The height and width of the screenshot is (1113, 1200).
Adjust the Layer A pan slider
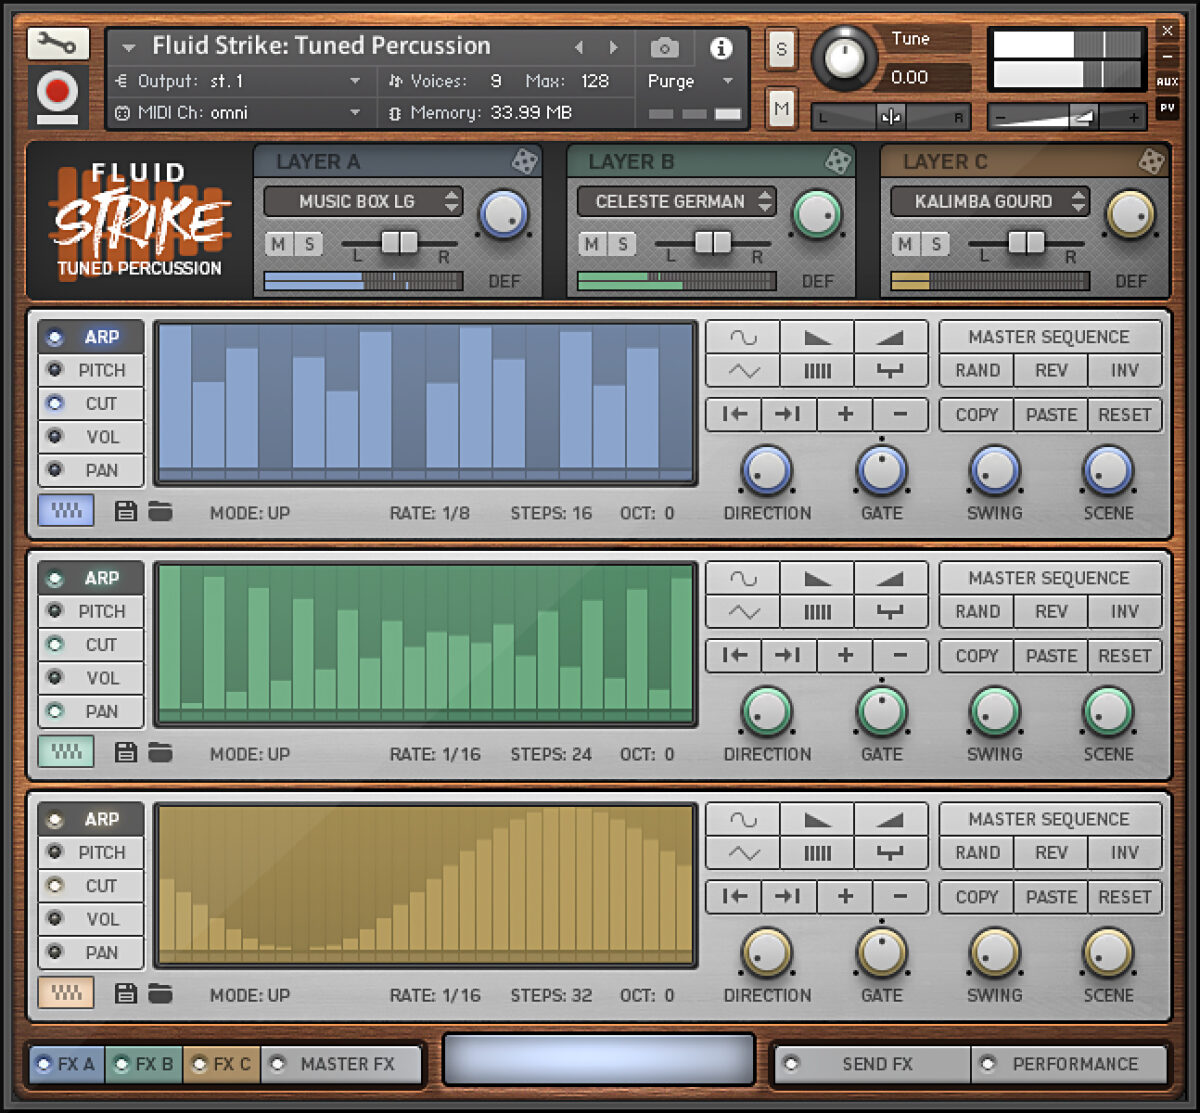[x=399, y=243]
